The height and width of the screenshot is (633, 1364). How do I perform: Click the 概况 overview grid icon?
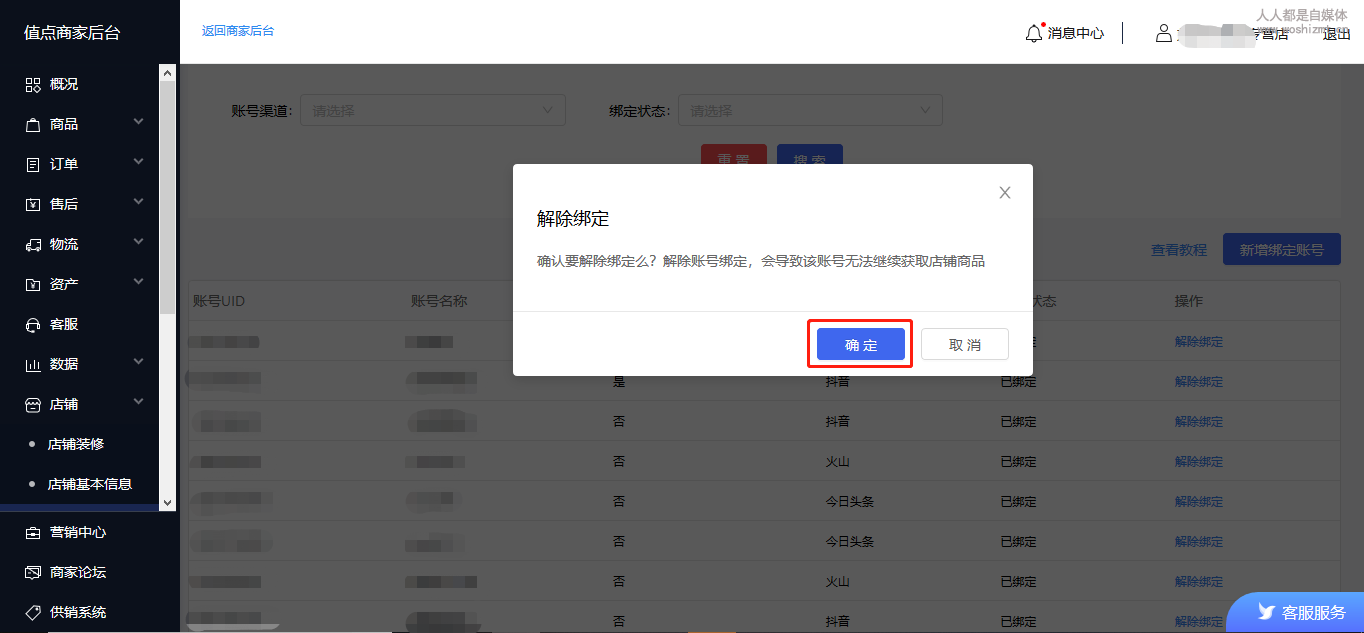33,84
